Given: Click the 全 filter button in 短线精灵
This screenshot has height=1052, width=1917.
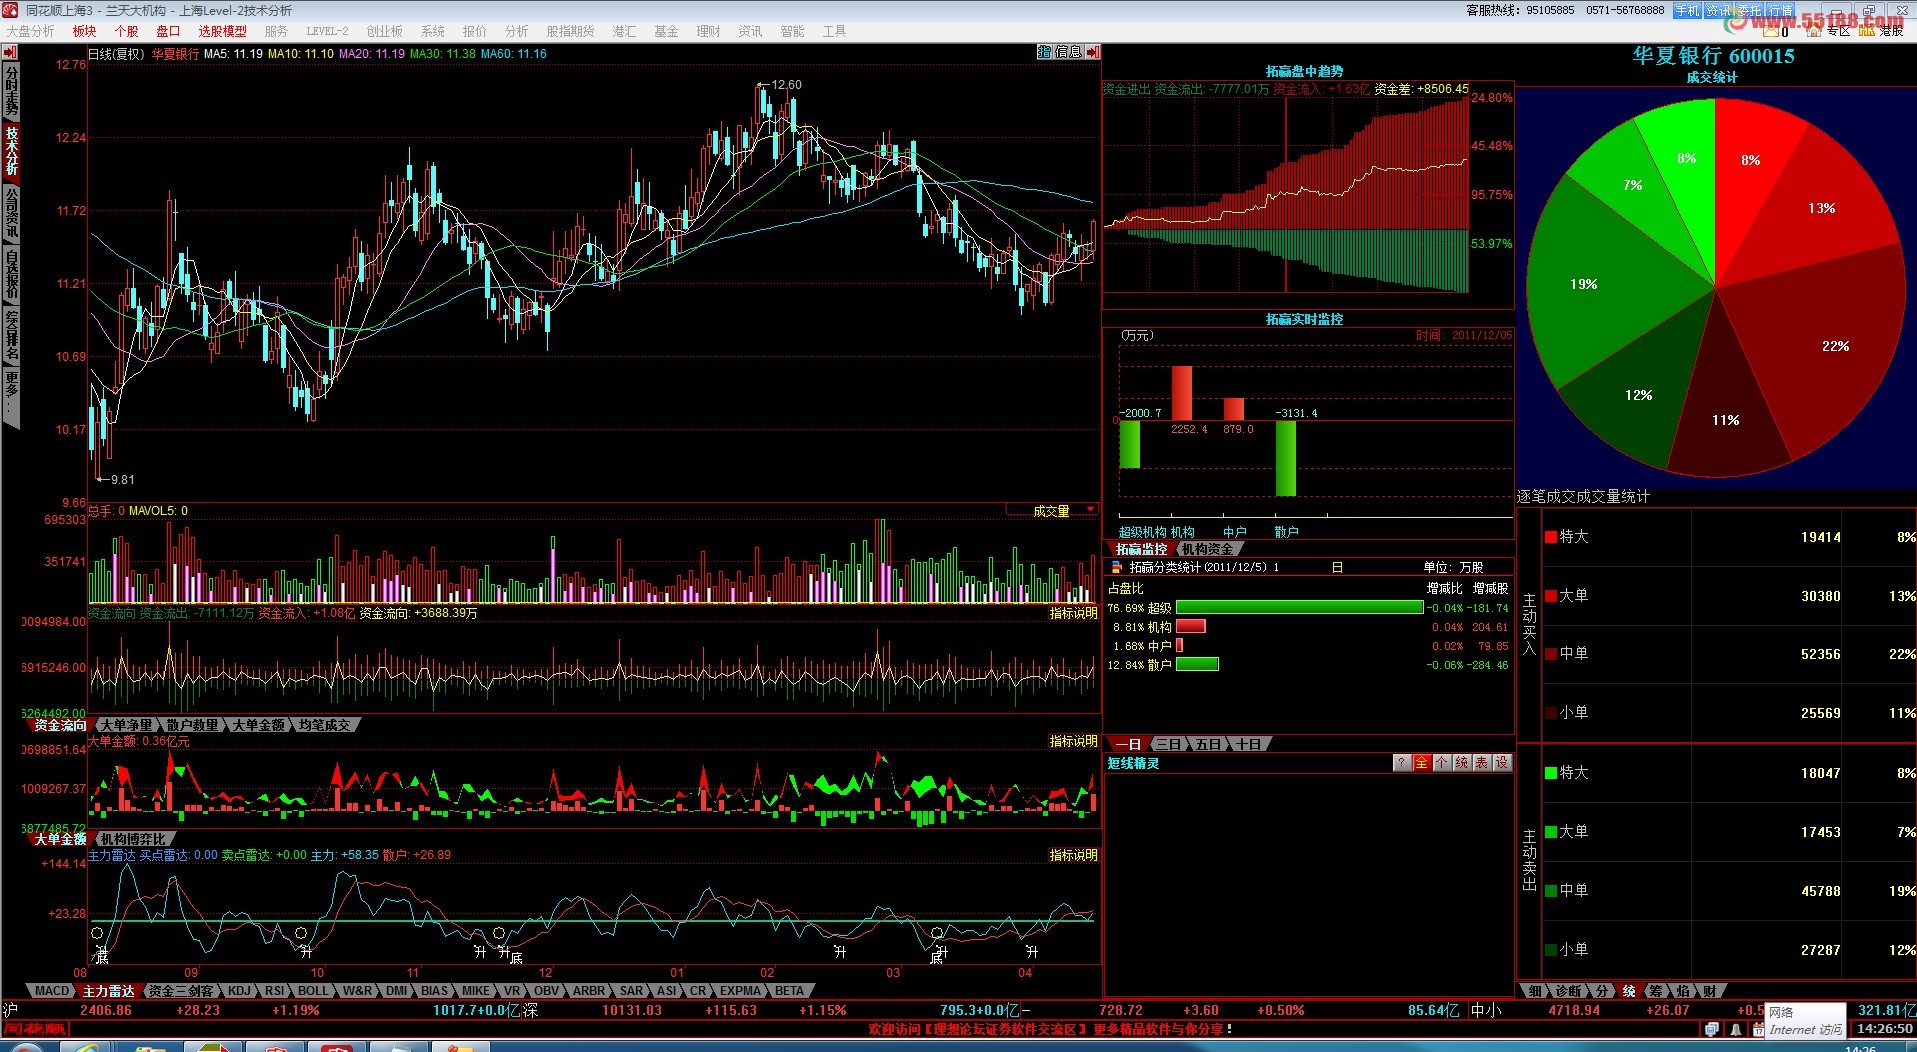Looking at the screenshot, I should 1422,763.
